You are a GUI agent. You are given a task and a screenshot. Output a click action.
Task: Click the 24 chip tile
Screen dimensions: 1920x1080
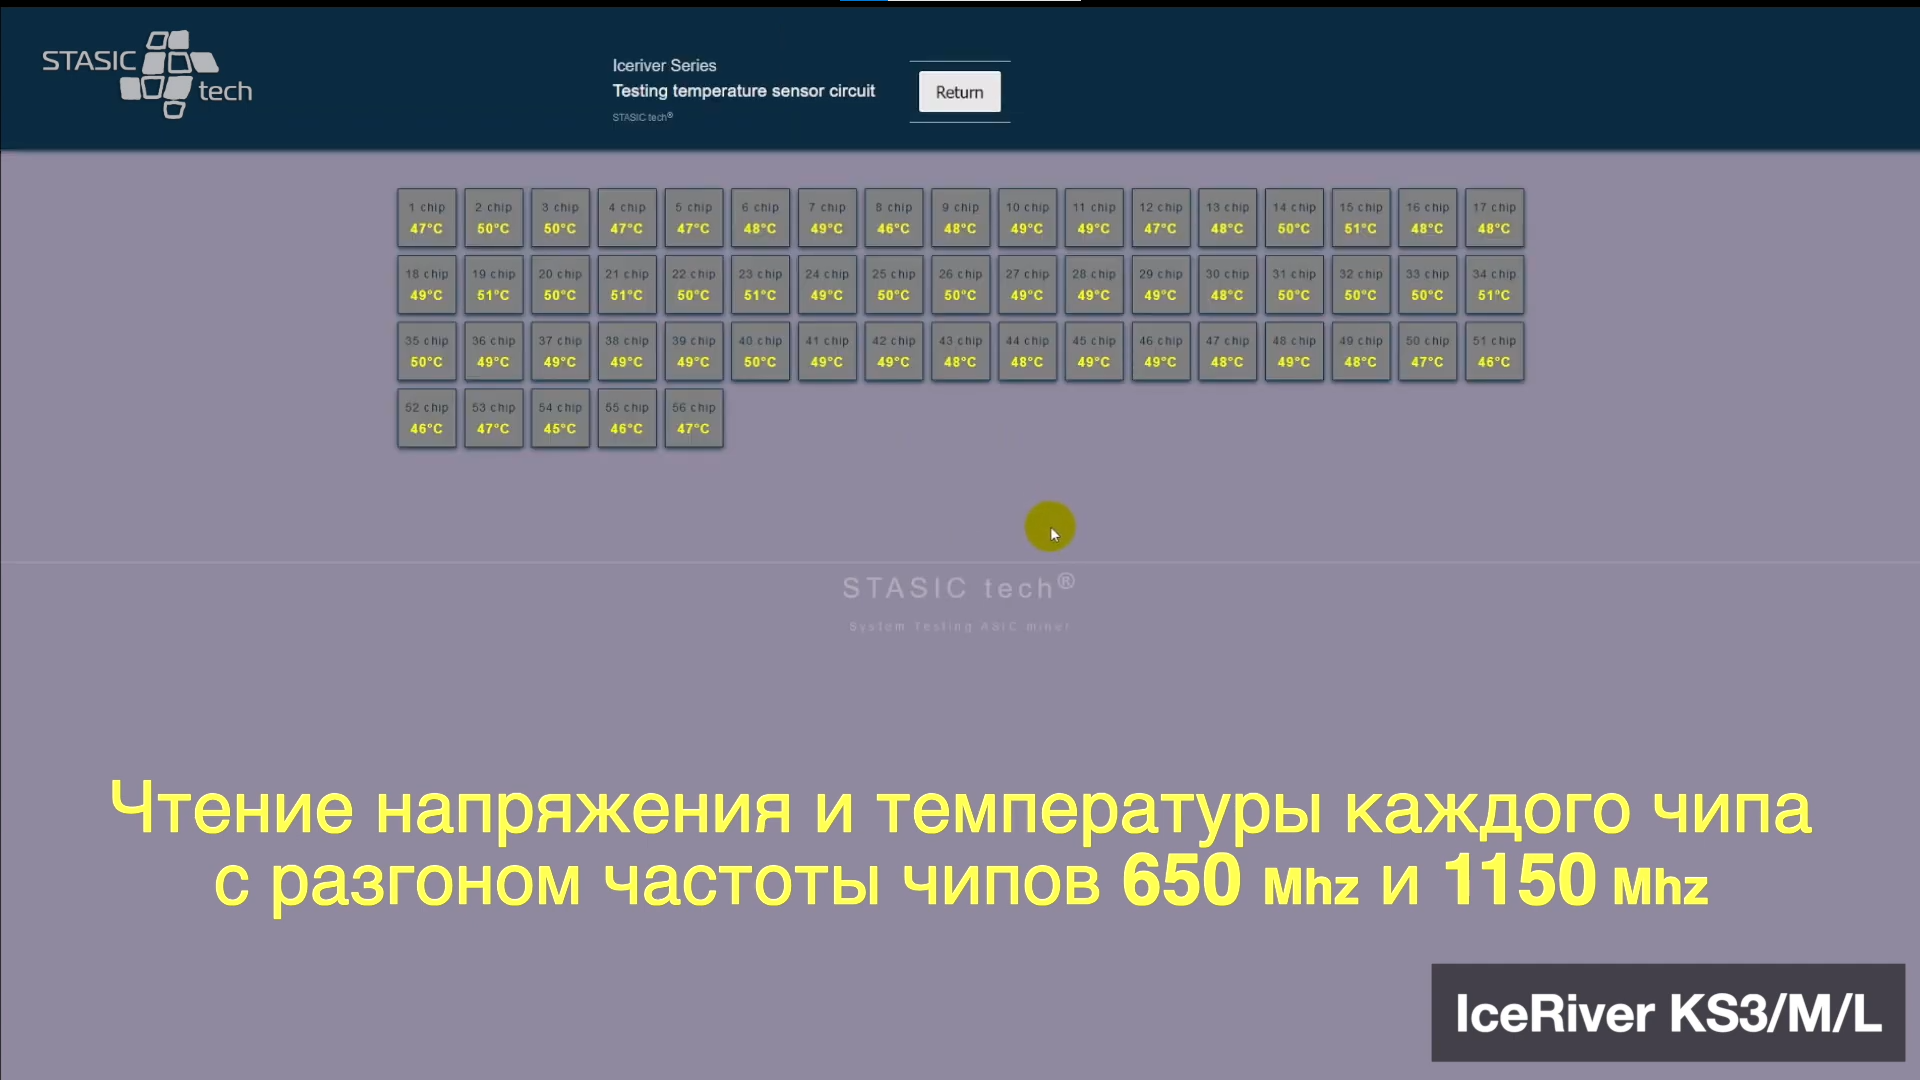(827, 285)
